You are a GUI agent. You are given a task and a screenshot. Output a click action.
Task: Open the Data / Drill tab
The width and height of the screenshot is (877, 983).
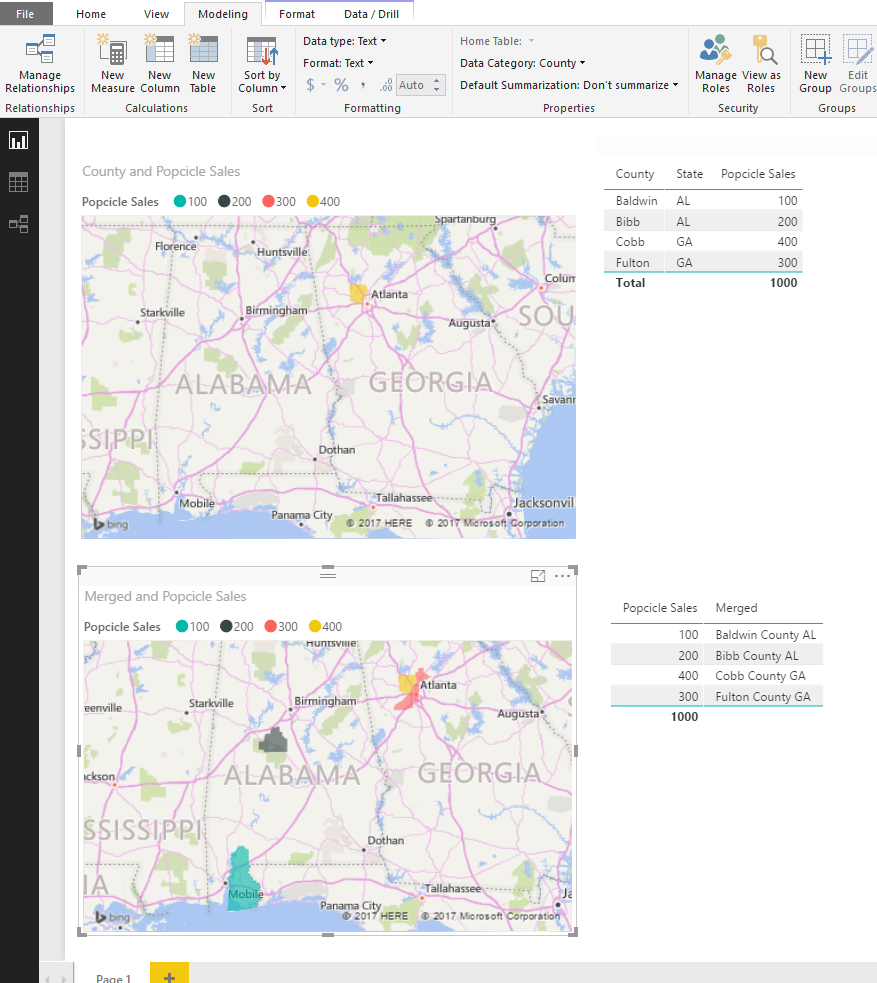371,14
